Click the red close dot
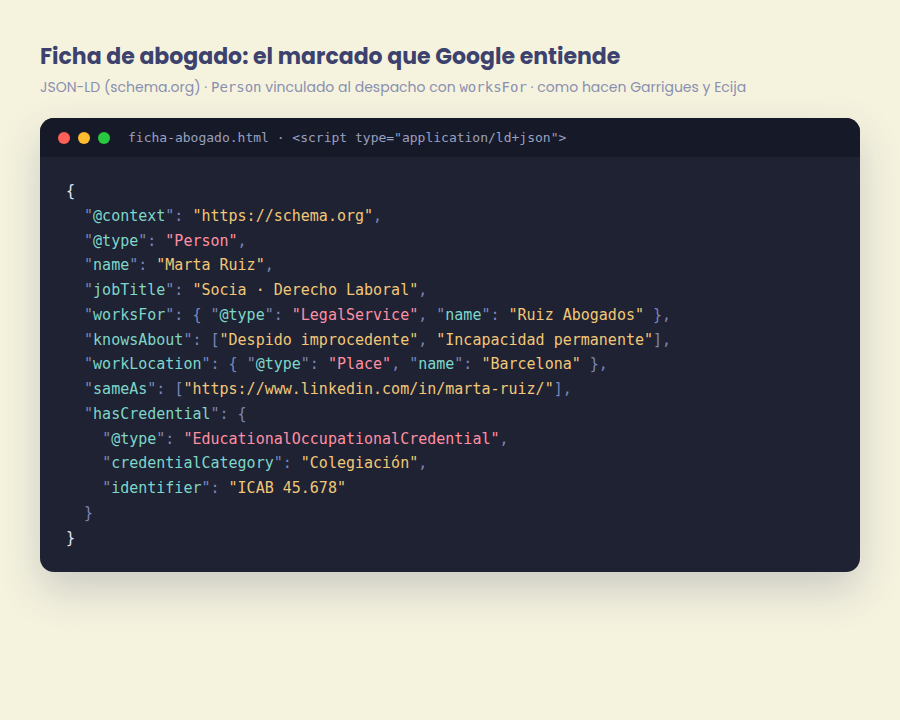This screenshot has height=720, width=900. [x=64, y=138]
